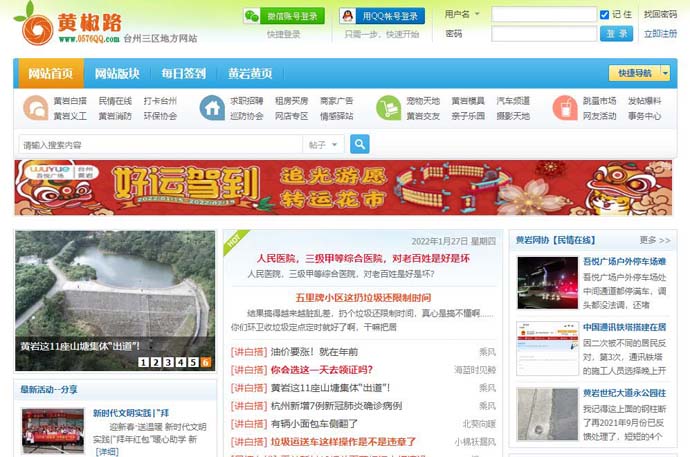
Task: Click the orange chat-bubble category icon
Action: pyautogui.click(x=36, y=108)
